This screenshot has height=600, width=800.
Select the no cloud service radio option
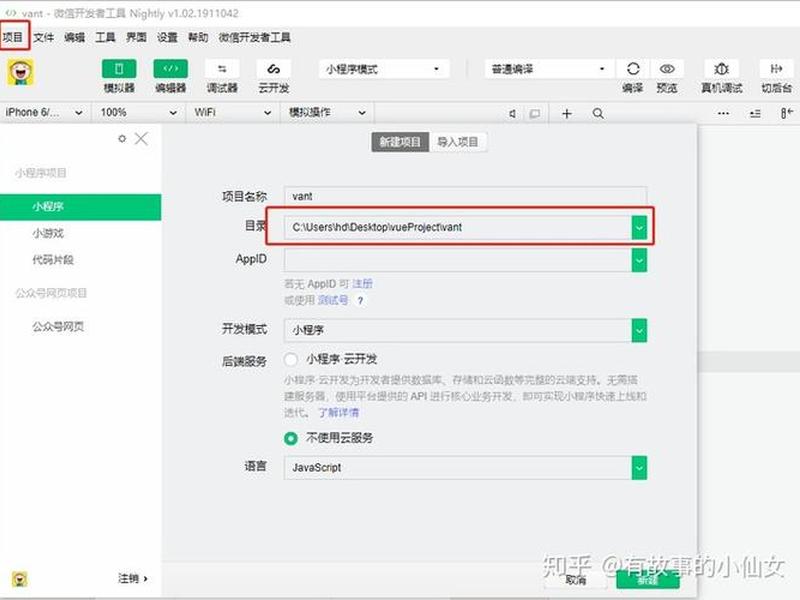291,438
